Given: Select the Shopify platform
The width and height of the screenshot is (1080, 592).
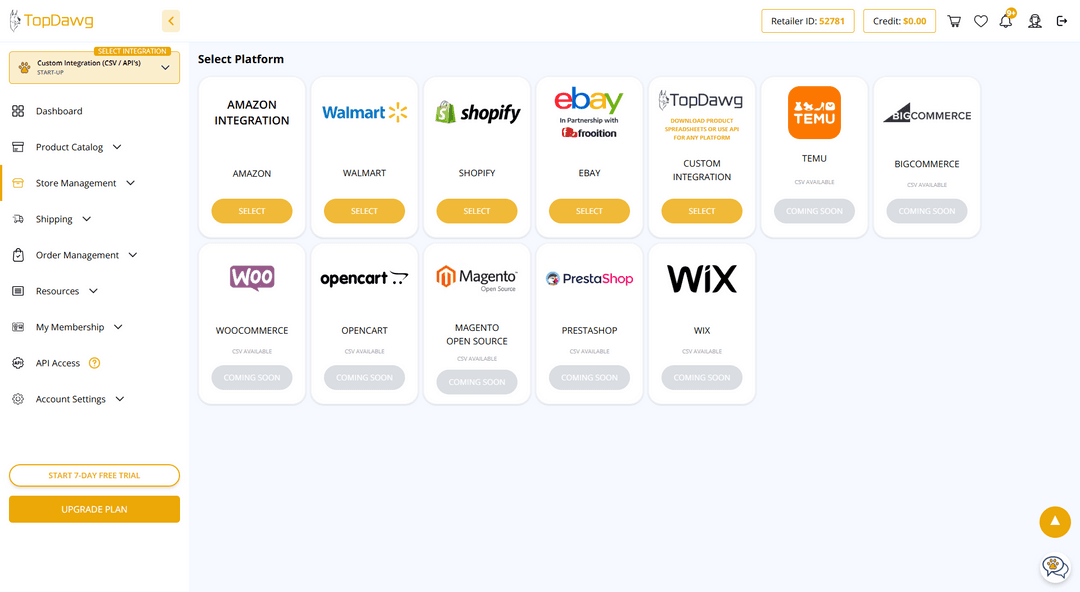Looking at the screenshot, I should [477, 211].
